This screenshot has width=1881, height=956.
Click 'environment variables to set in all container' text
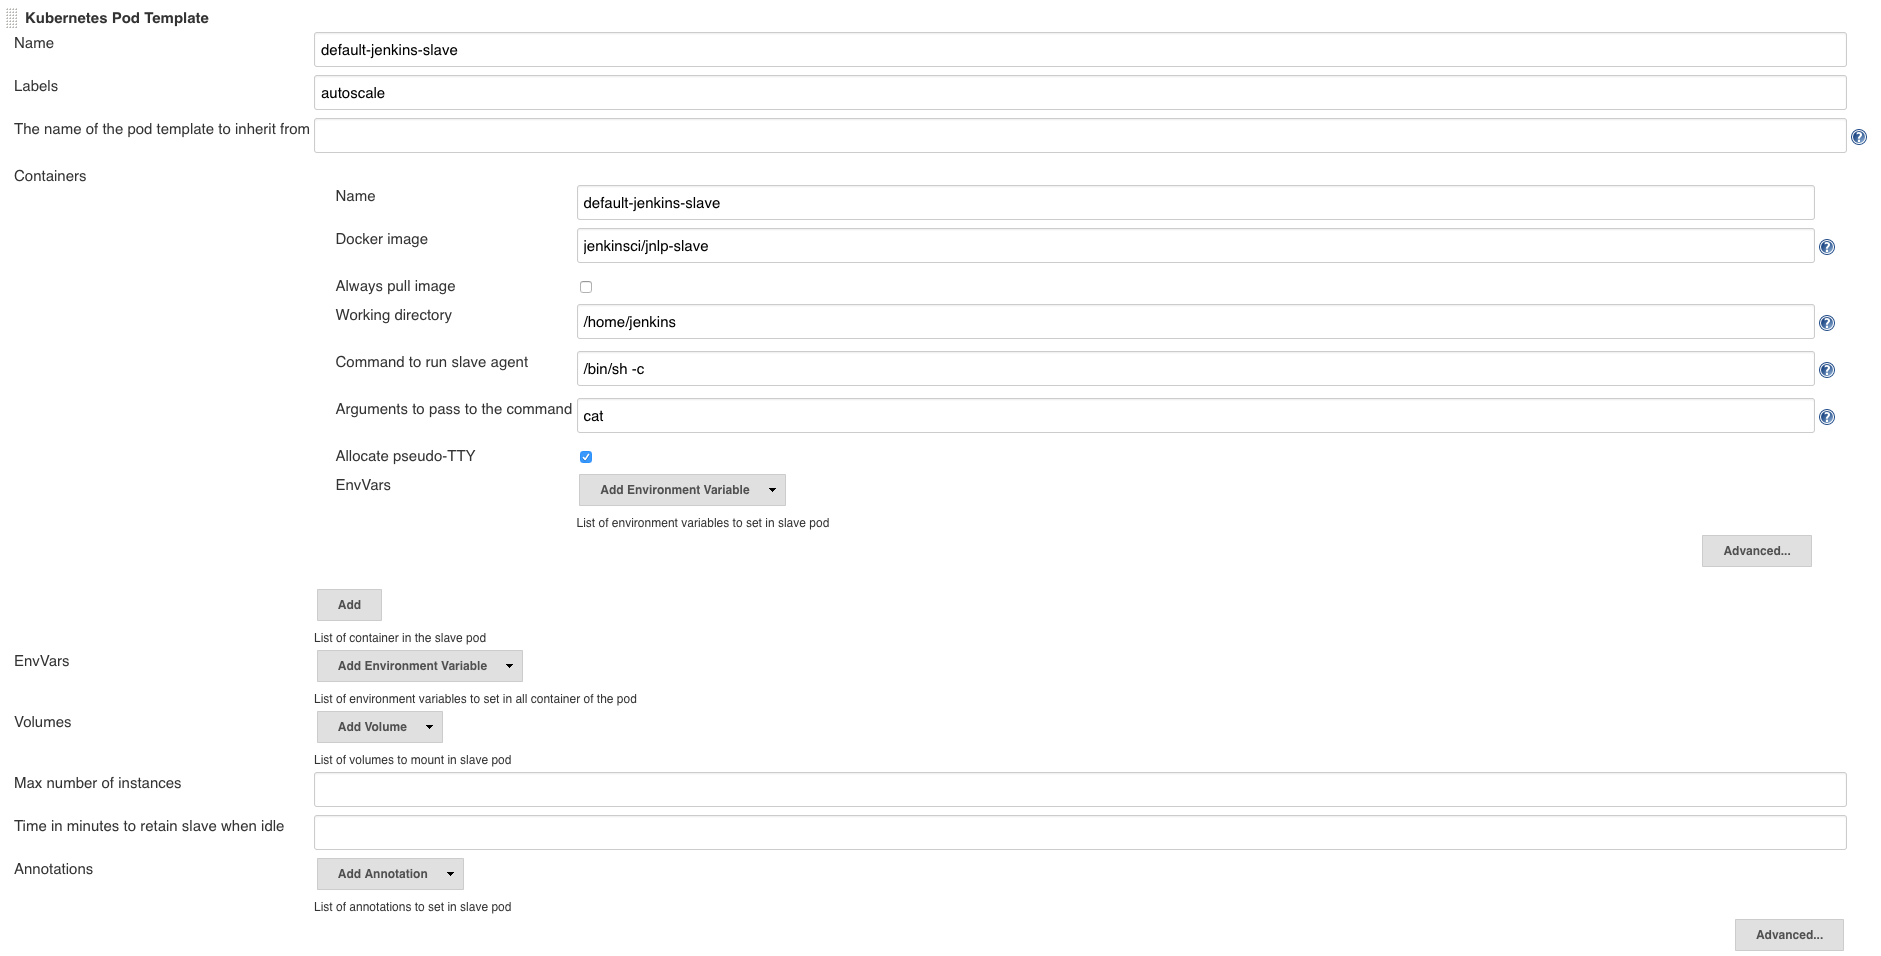(x=477, y=699)
